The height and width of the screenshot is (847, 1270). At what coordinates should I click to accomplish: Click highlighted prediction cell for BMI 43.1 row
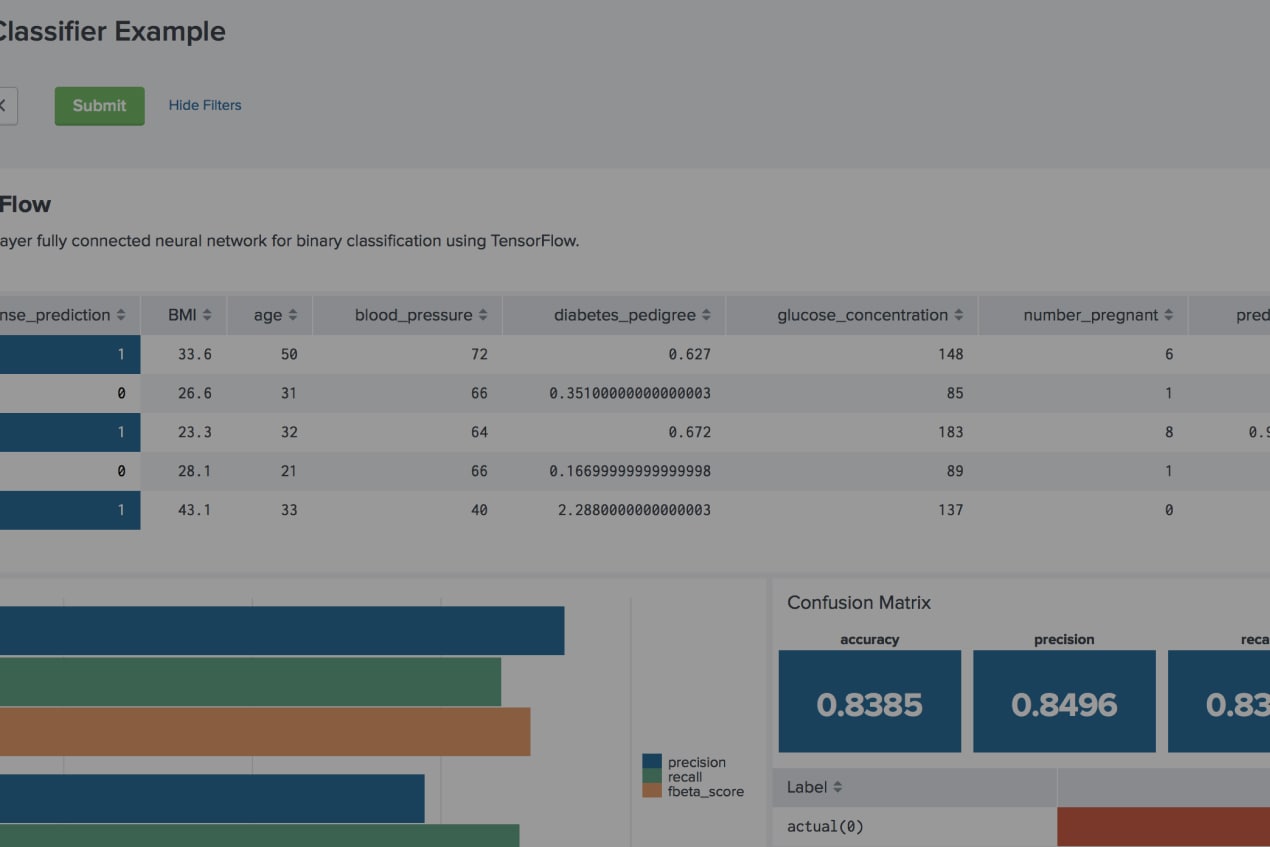point(70,510)
